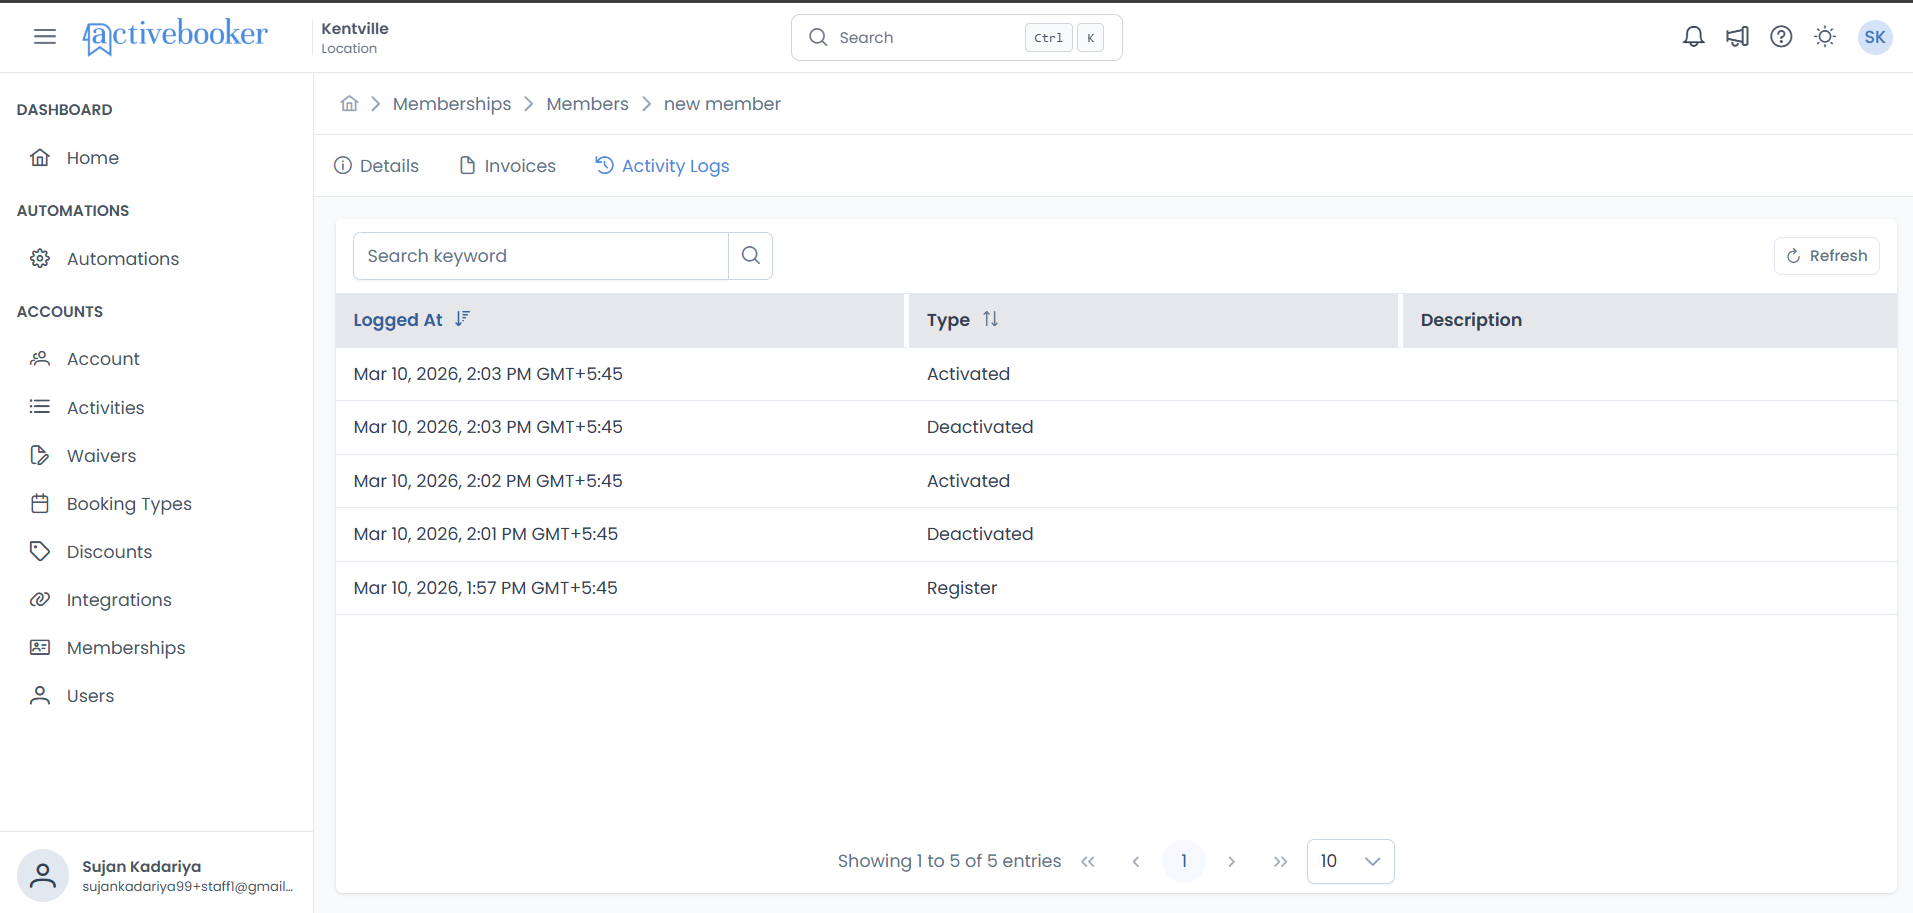The image size is (1913, 913).
Task: Focus the Search keyword field
Action: coord(540,256)
